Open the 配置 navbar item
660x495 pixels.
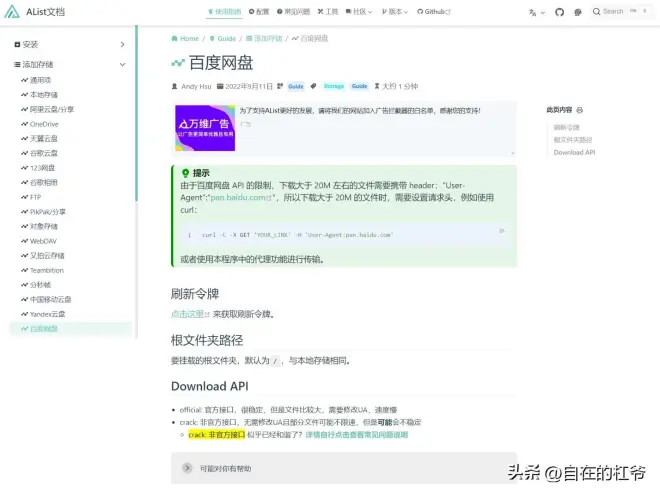pyautogui.click(x=259, y=12)
